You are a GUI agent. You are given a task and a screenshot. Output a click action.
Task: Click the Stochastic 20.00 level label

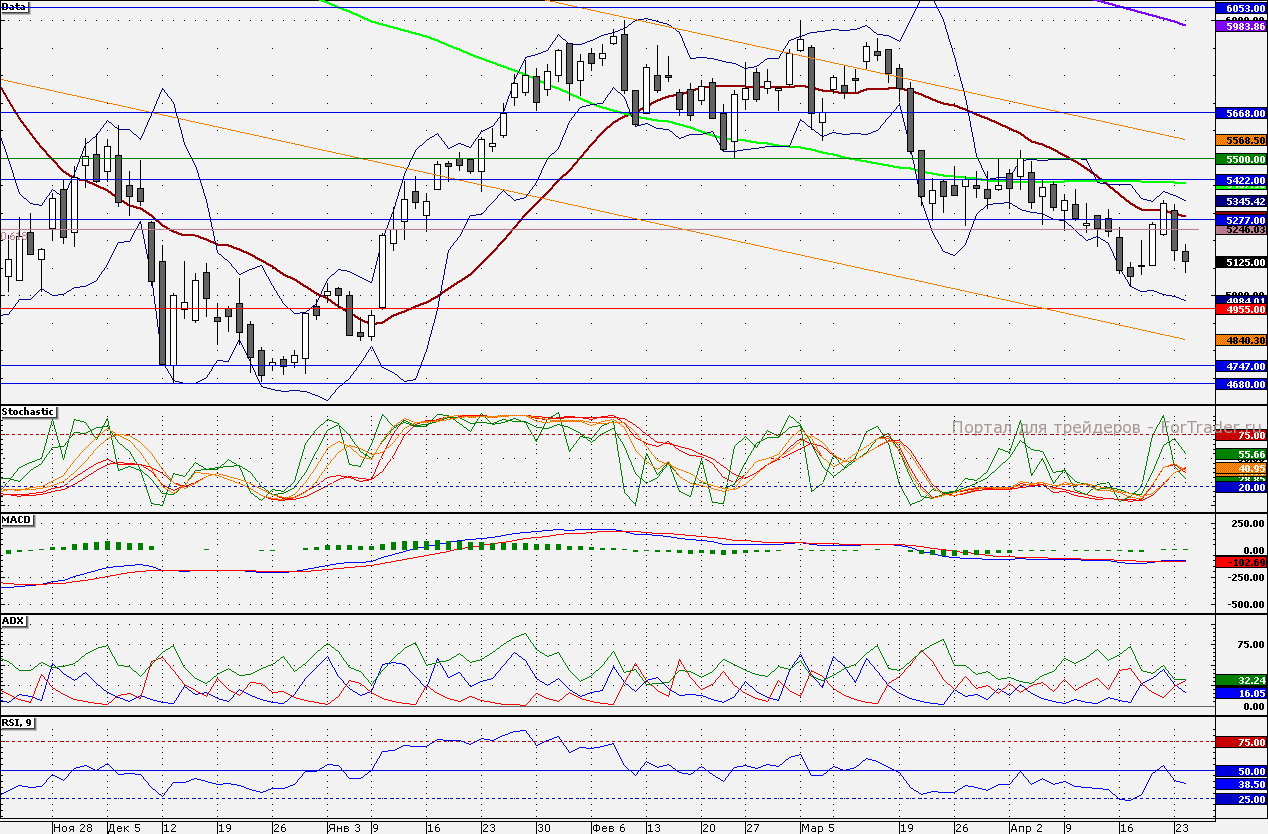tap(1241, 487)
